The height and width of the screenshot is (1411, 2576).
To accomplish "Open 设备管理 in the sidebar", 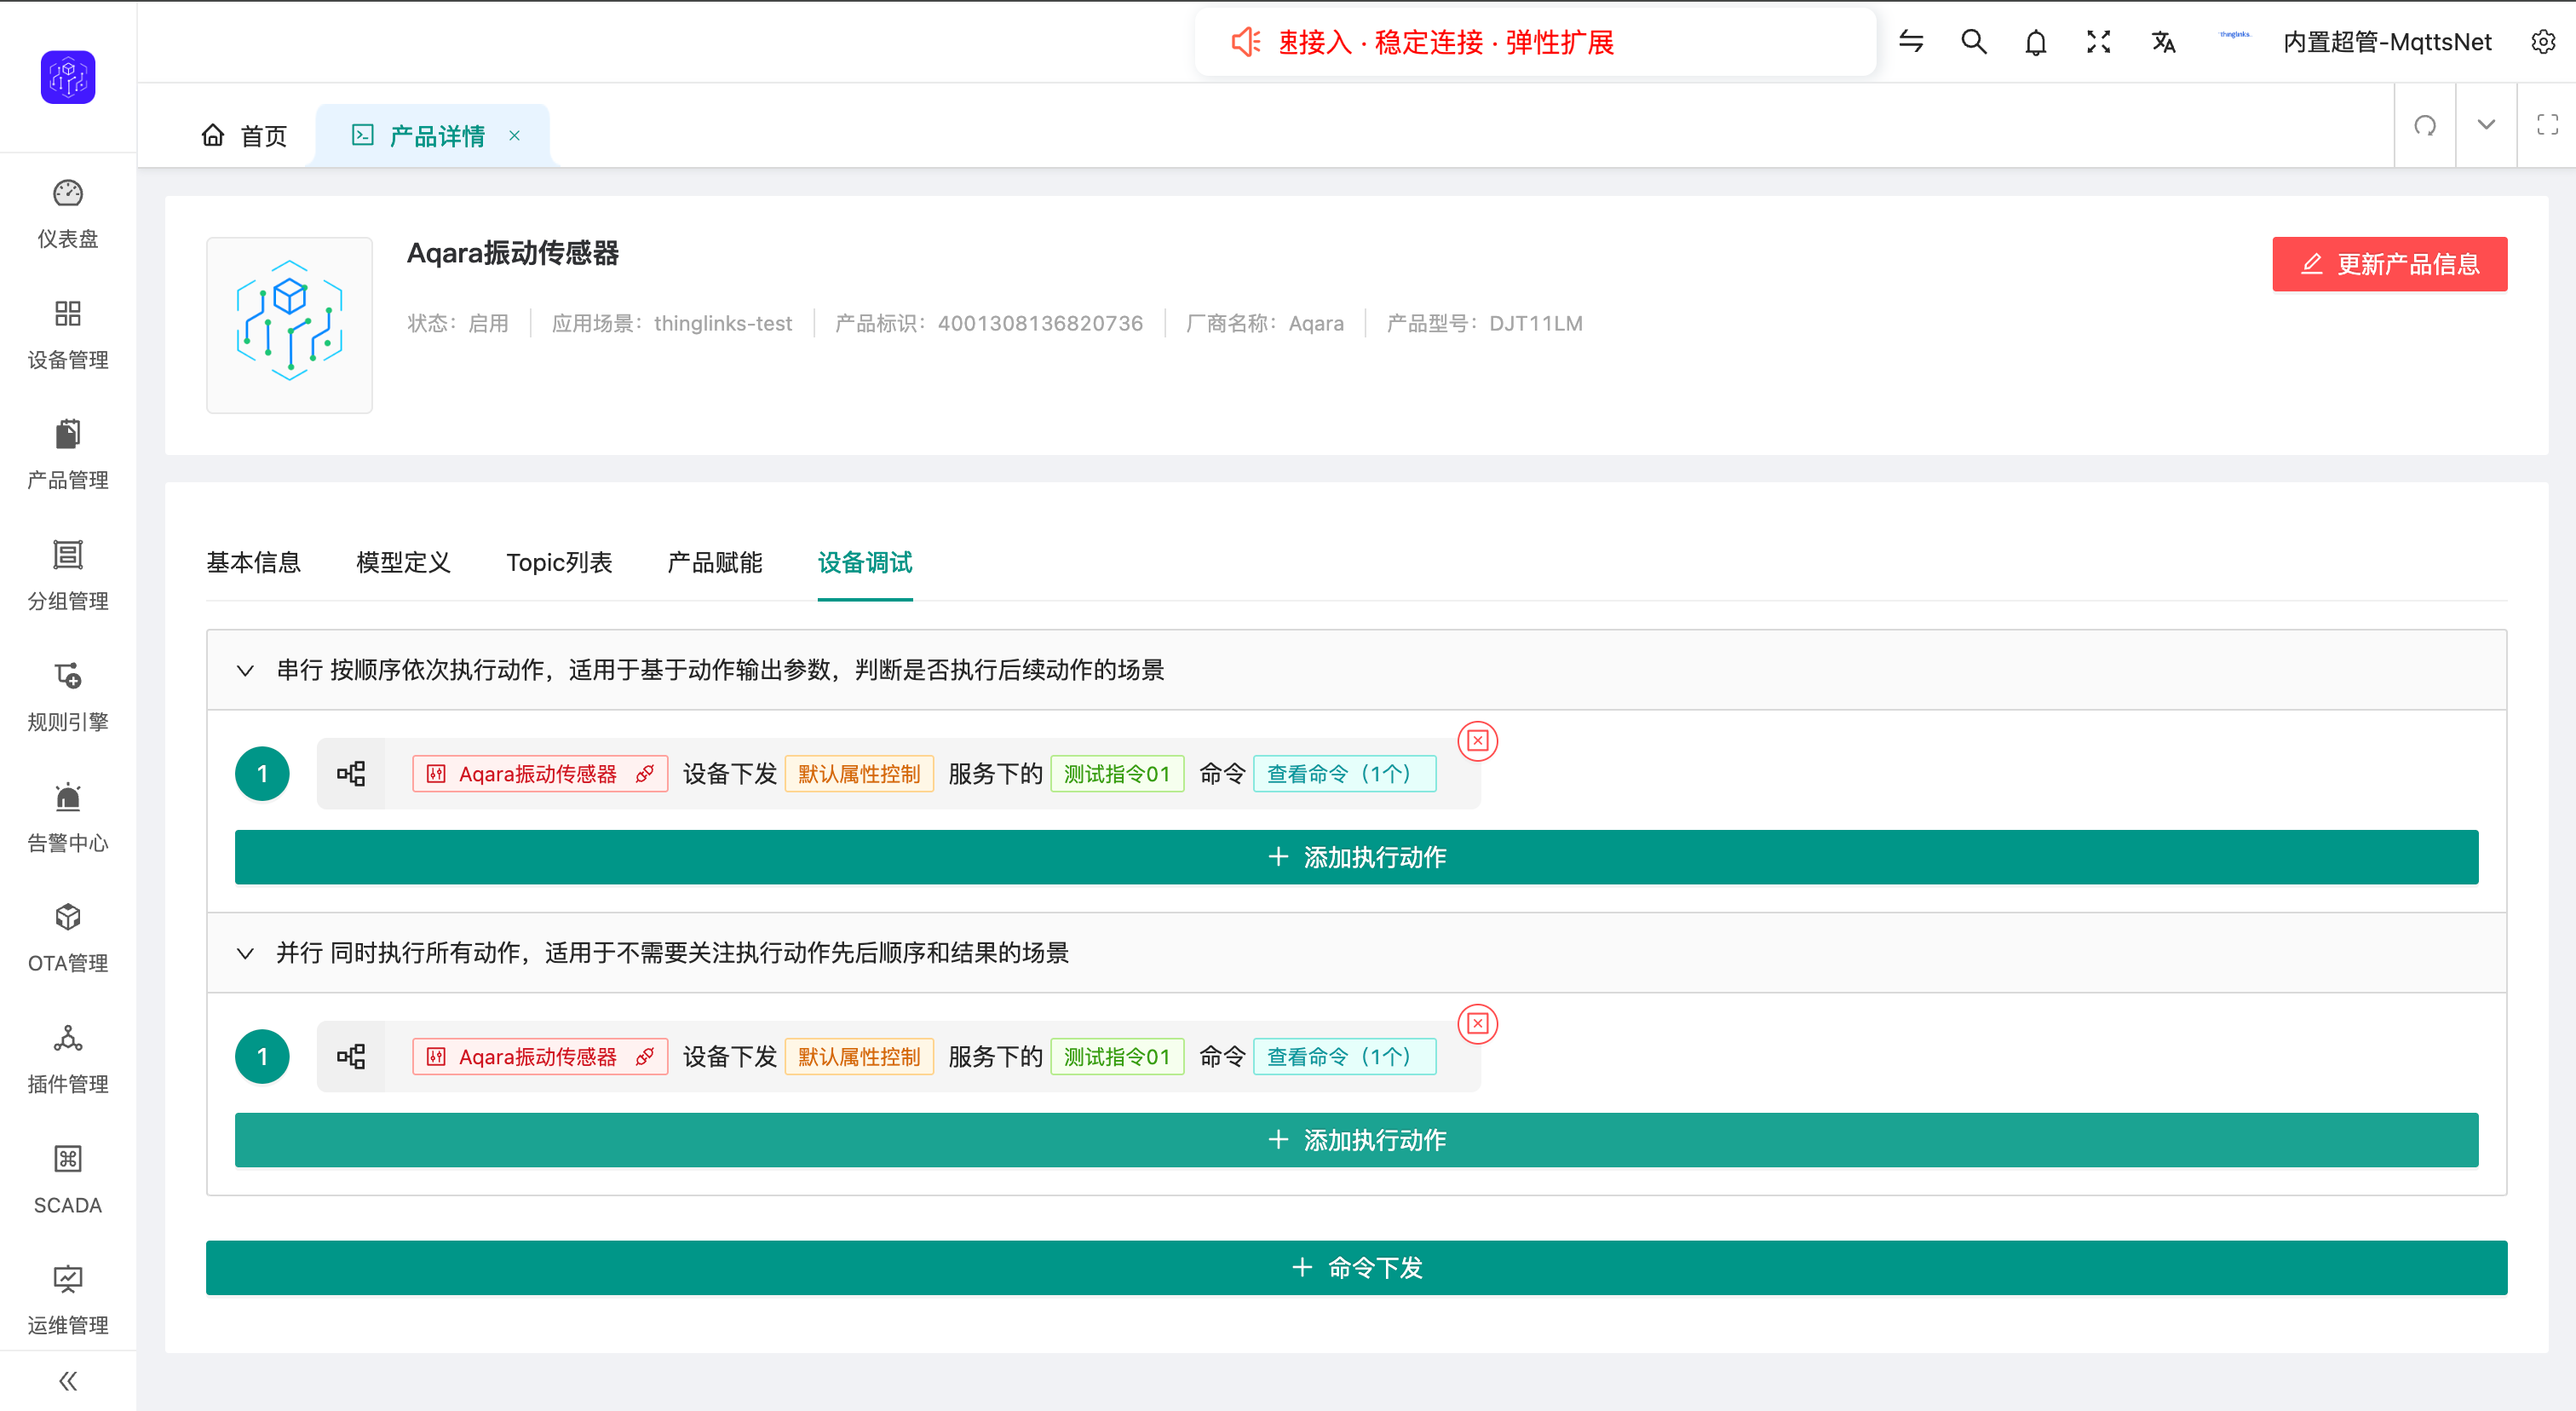I will [68, 334].
